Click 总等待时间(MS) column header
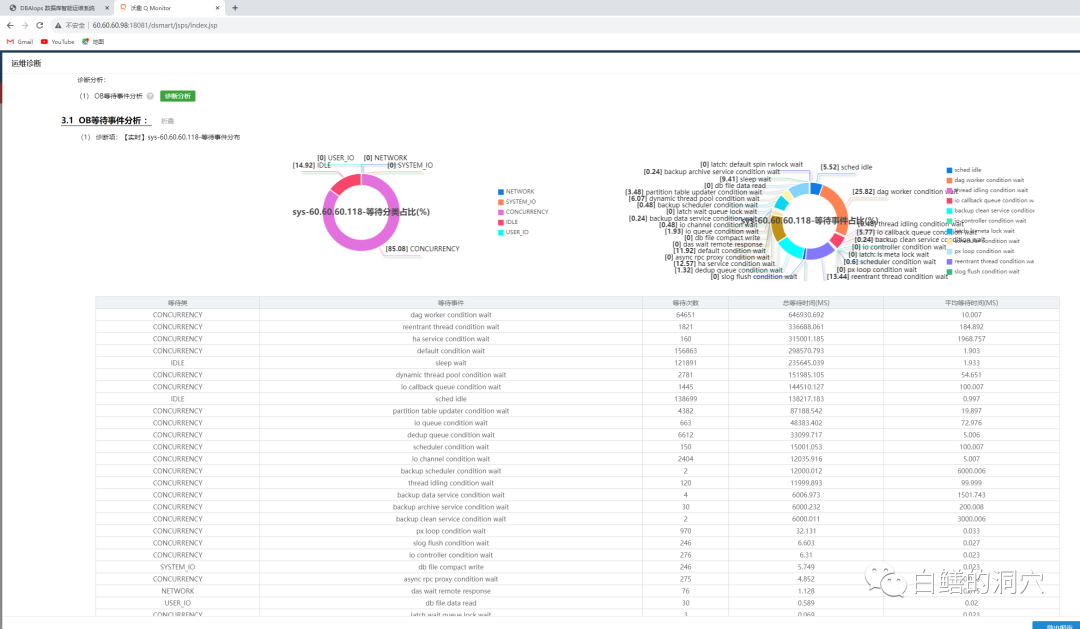Image resolution: width=1080 pixels, height=629 pixels. [805, 302]
